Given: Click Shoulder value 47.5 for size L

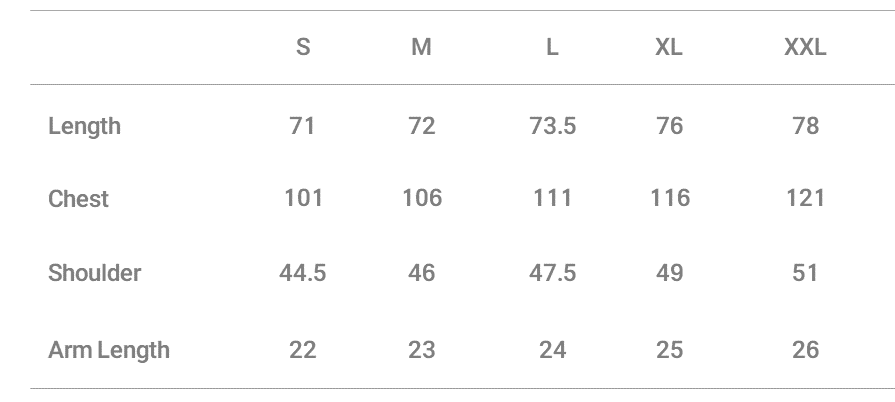Looking at the screenshot, I should click(552, 273).
